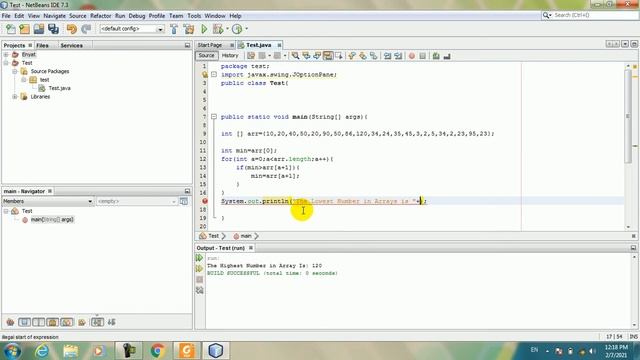The width and height of the screenshot is (640, 360).
Task: Collapse the import fold on line 2
Action: 214,75
